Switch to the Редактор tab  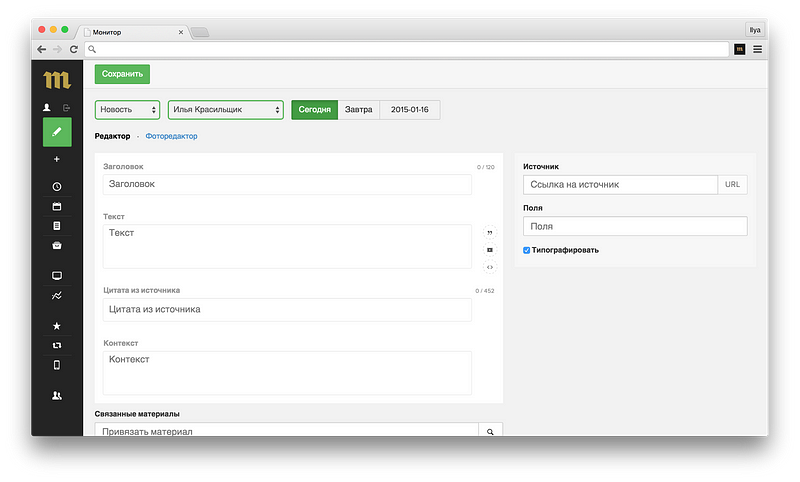click(x=112, y=136)
